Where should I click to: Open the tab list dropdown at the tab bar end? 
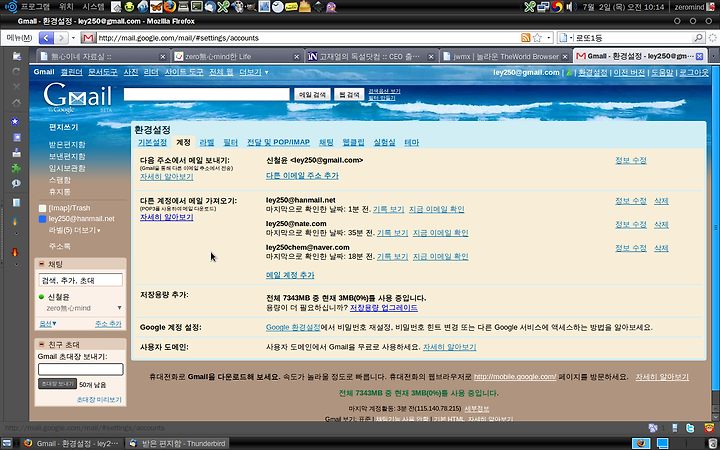click(x=713, y=56)
